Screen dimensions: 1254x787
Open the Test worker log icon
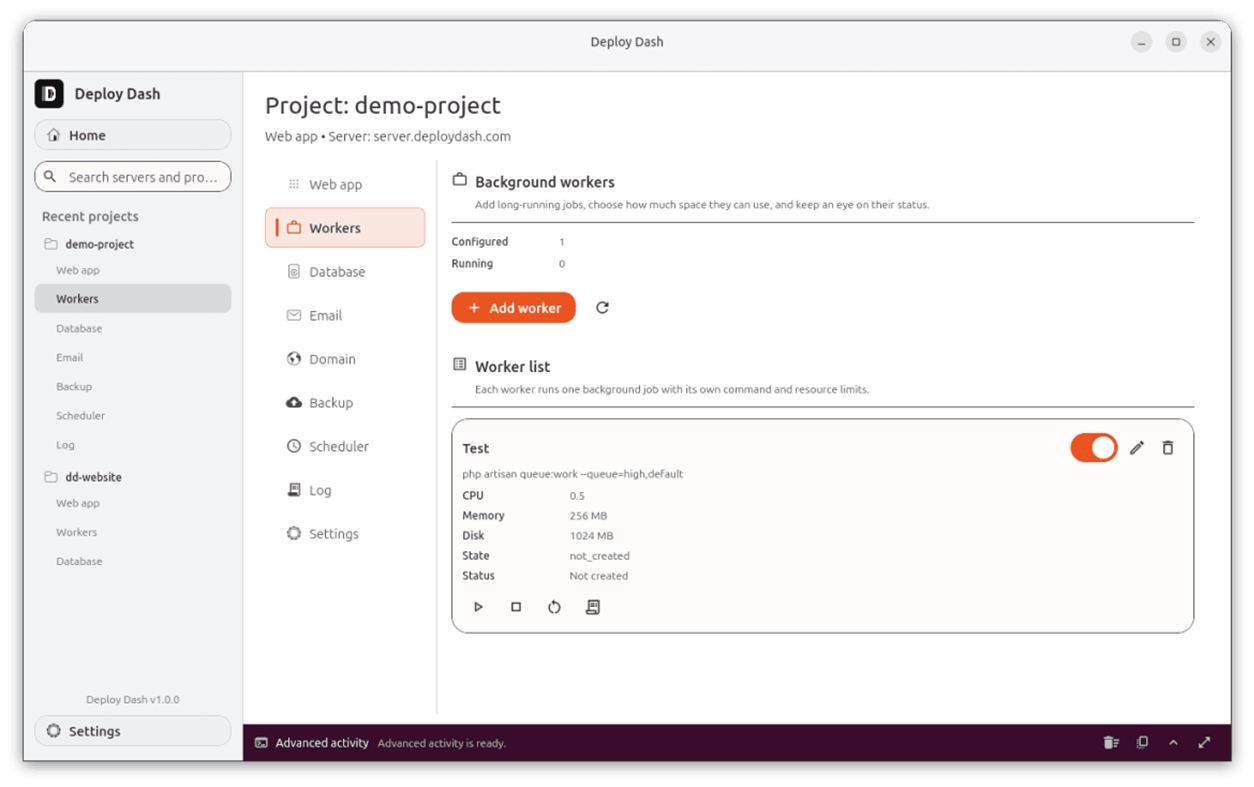pyautogui.click(x=593, y=607)
